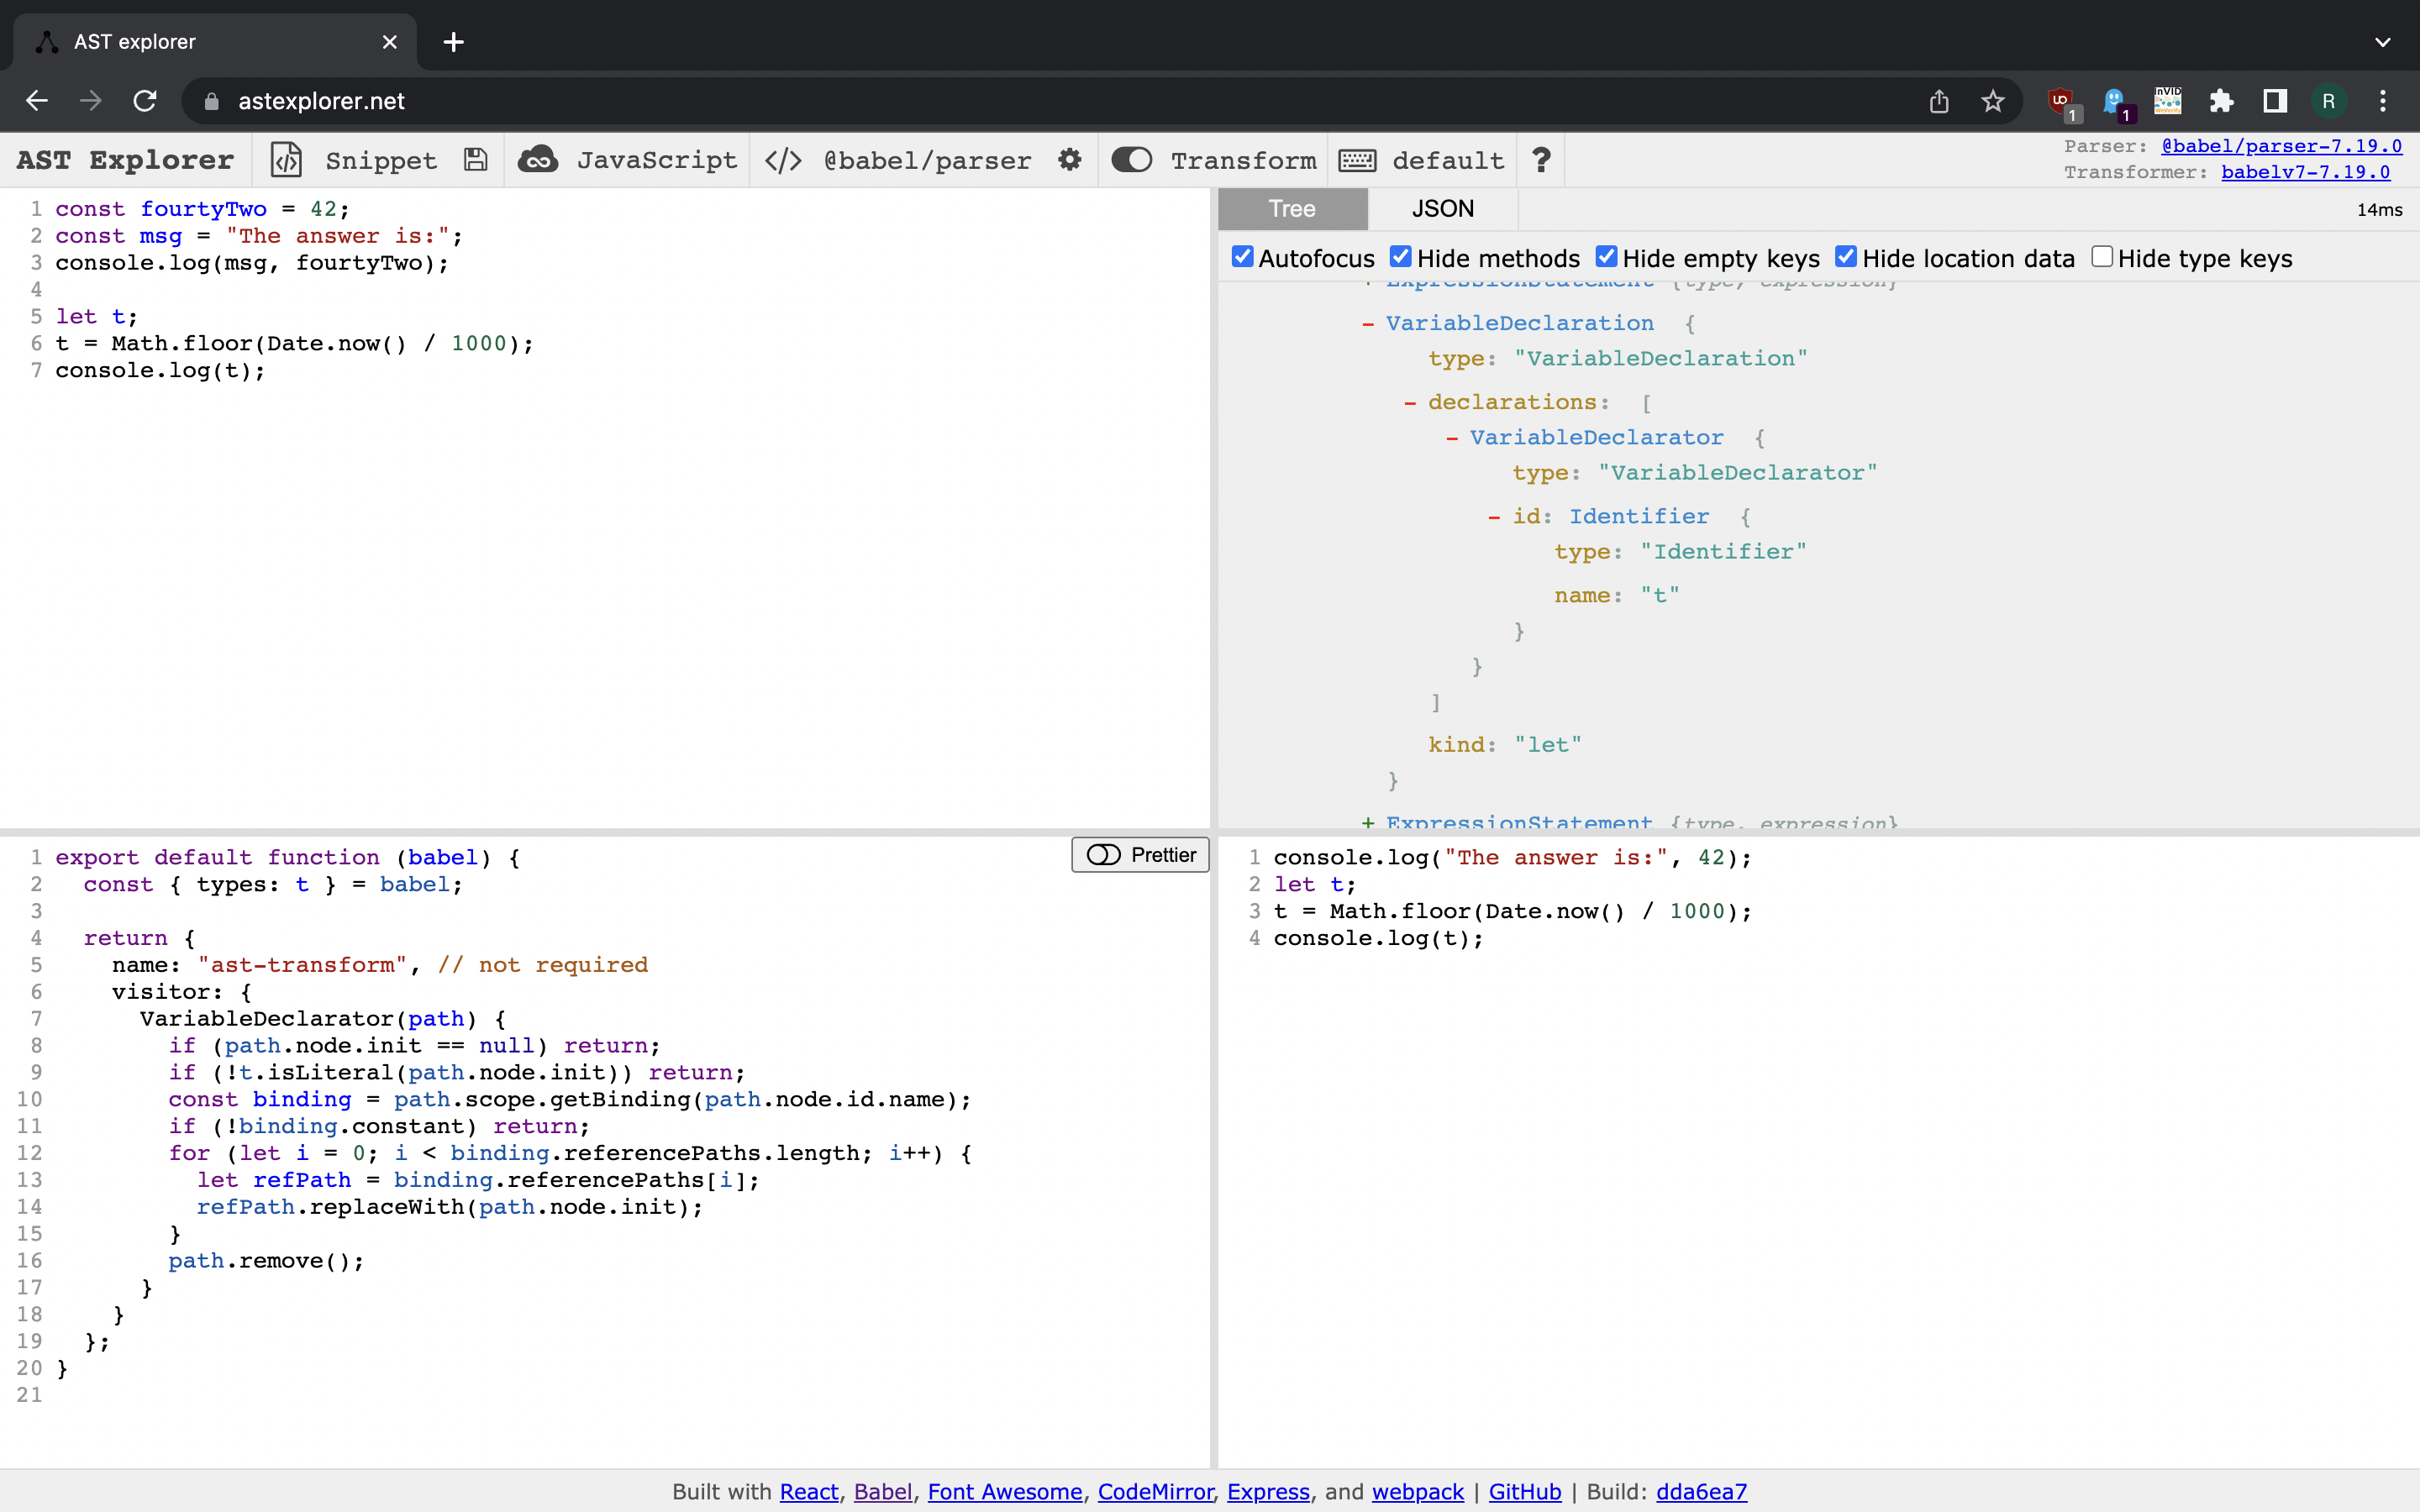
Task: Toggle the browser side panel icon
Action: tap(2275, 101)
